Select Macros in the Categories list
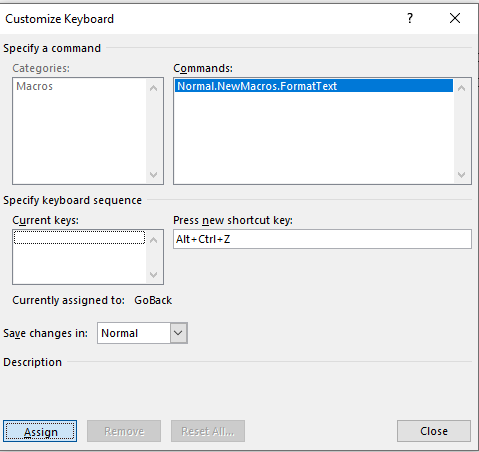The height and width of the screenshot is (452, 479). pyautogui.click(x=34, y=86)
